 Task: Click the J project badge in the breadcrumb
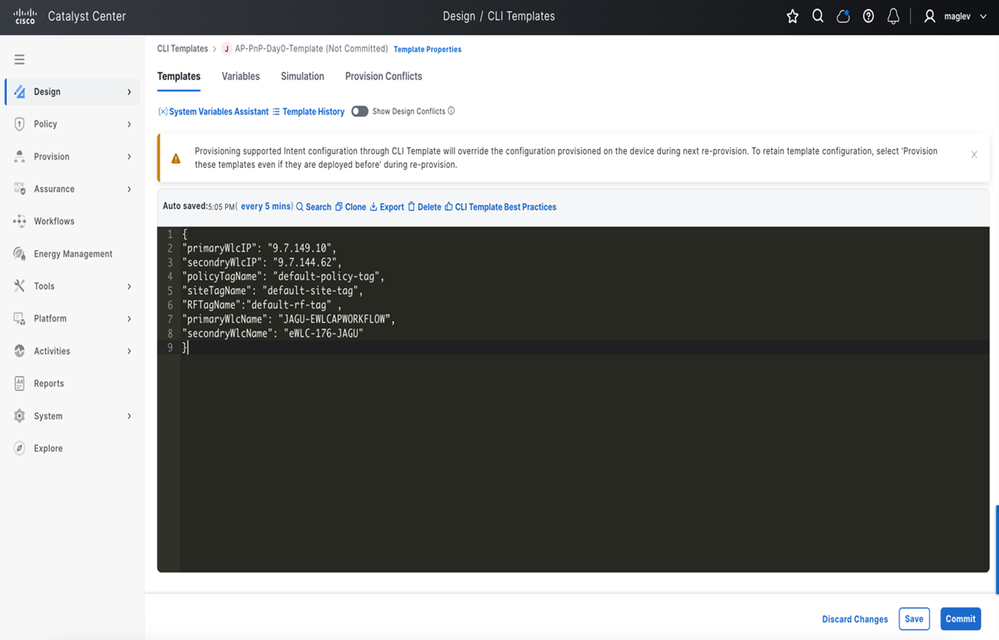[x=226, y=49]
